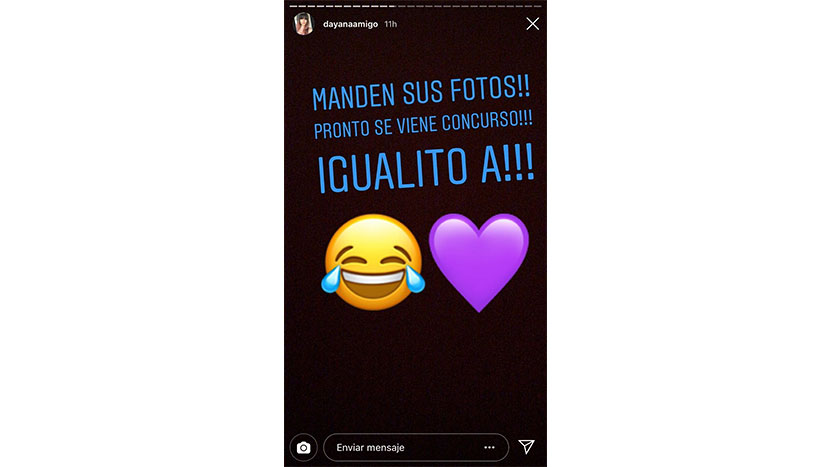Click the unfilled portion of story progress bar
Screen dimensions: 830x467
point(469,6)
